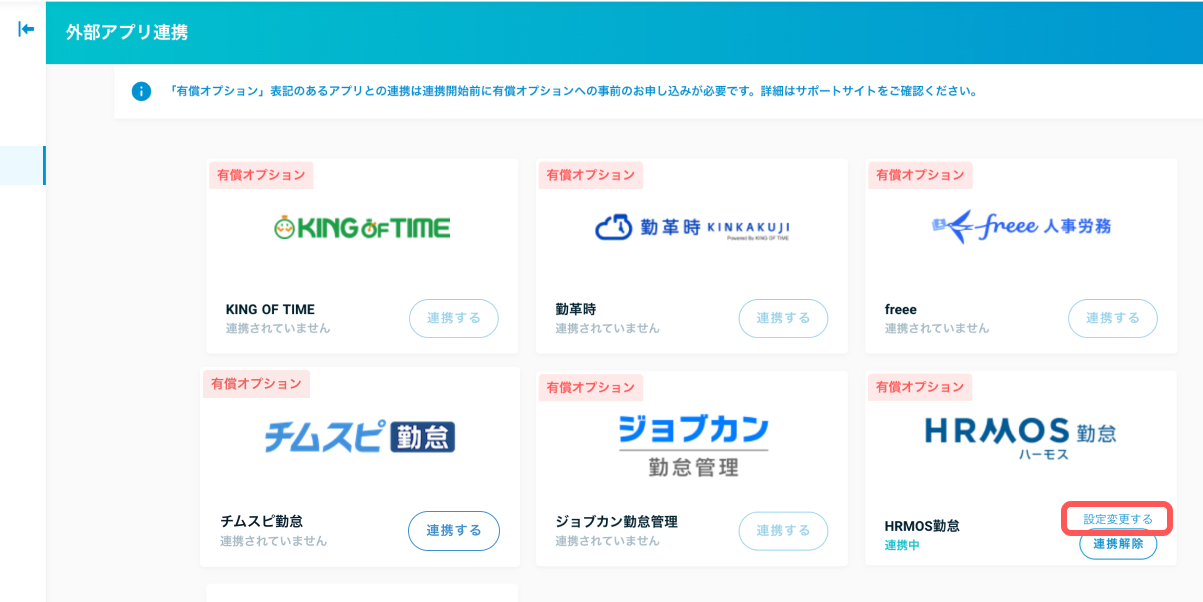Image resolution: width=1203 pixels, height=602 pixels.
Task: Click the ジョブカン勤怠管理 logo
Action: (x=692, y=445)
